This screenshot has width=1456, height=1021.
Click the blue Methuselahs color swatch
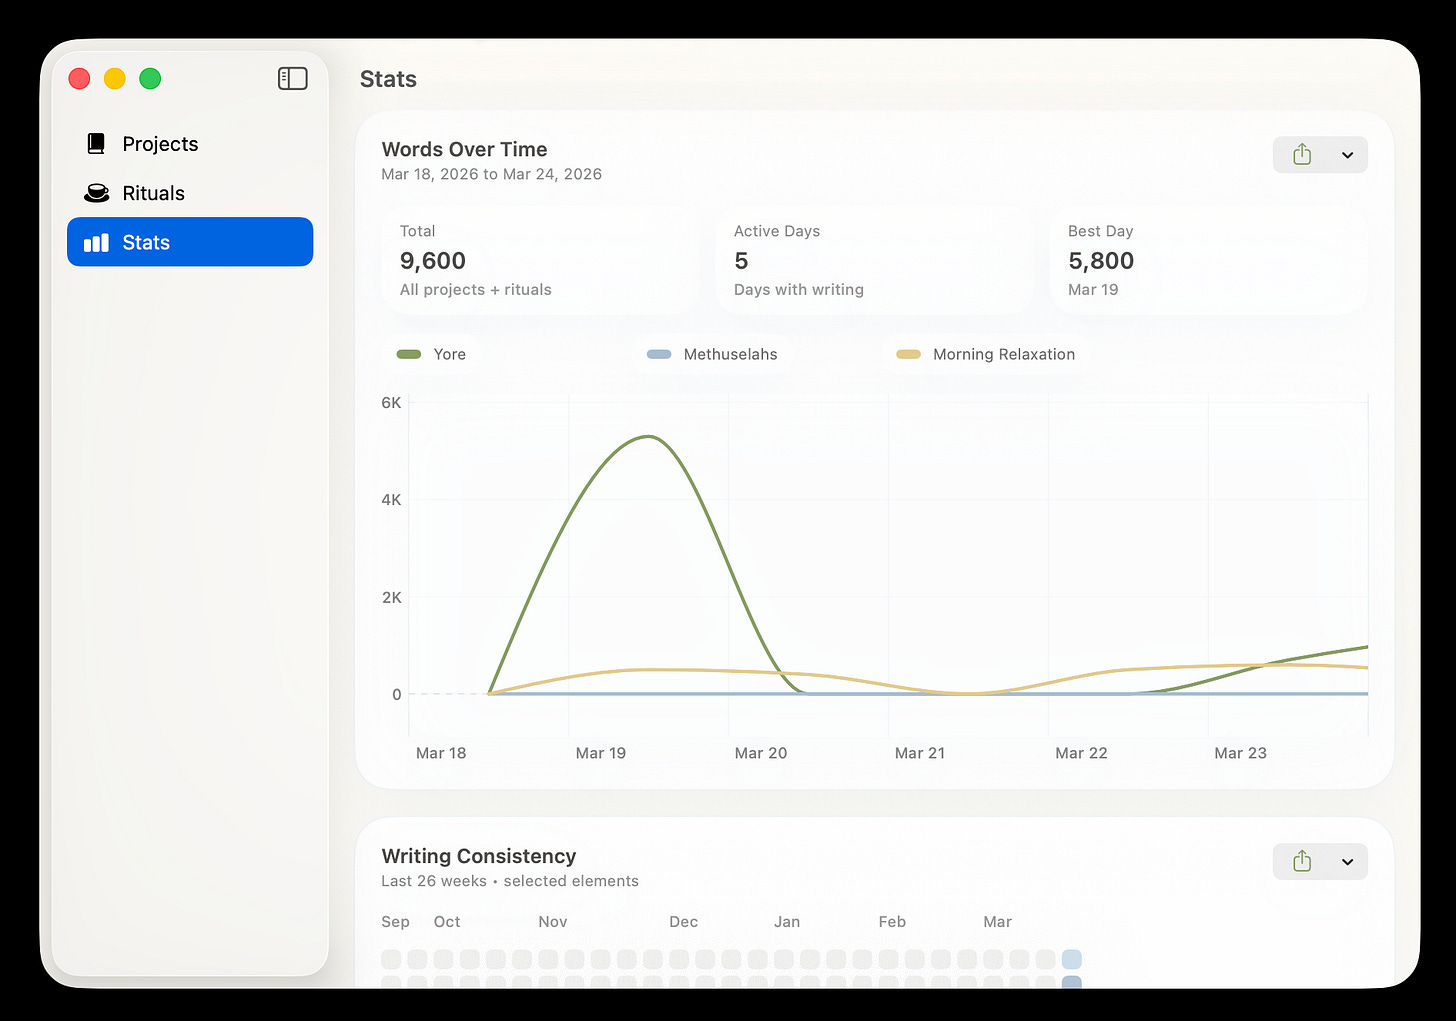659,354
